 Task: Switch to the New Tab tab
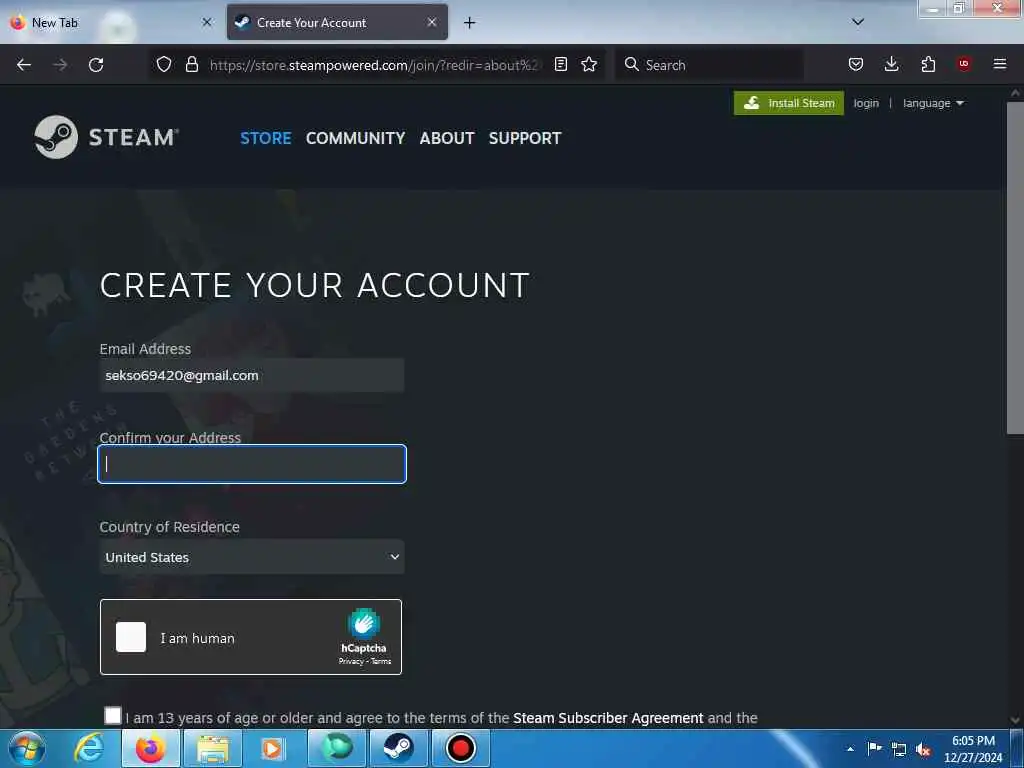[x=111, y=22]
